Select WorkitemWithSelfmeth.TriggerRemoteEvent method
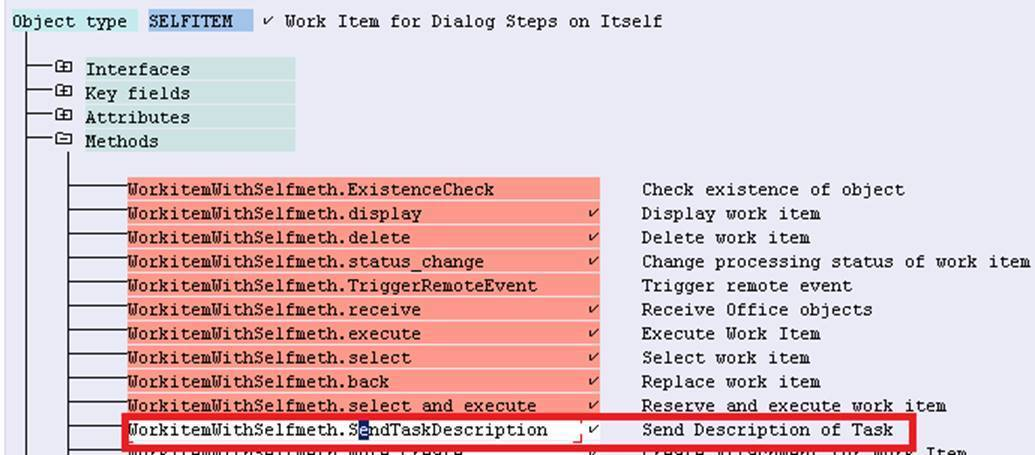The image size is (1035, 455). 331,286
